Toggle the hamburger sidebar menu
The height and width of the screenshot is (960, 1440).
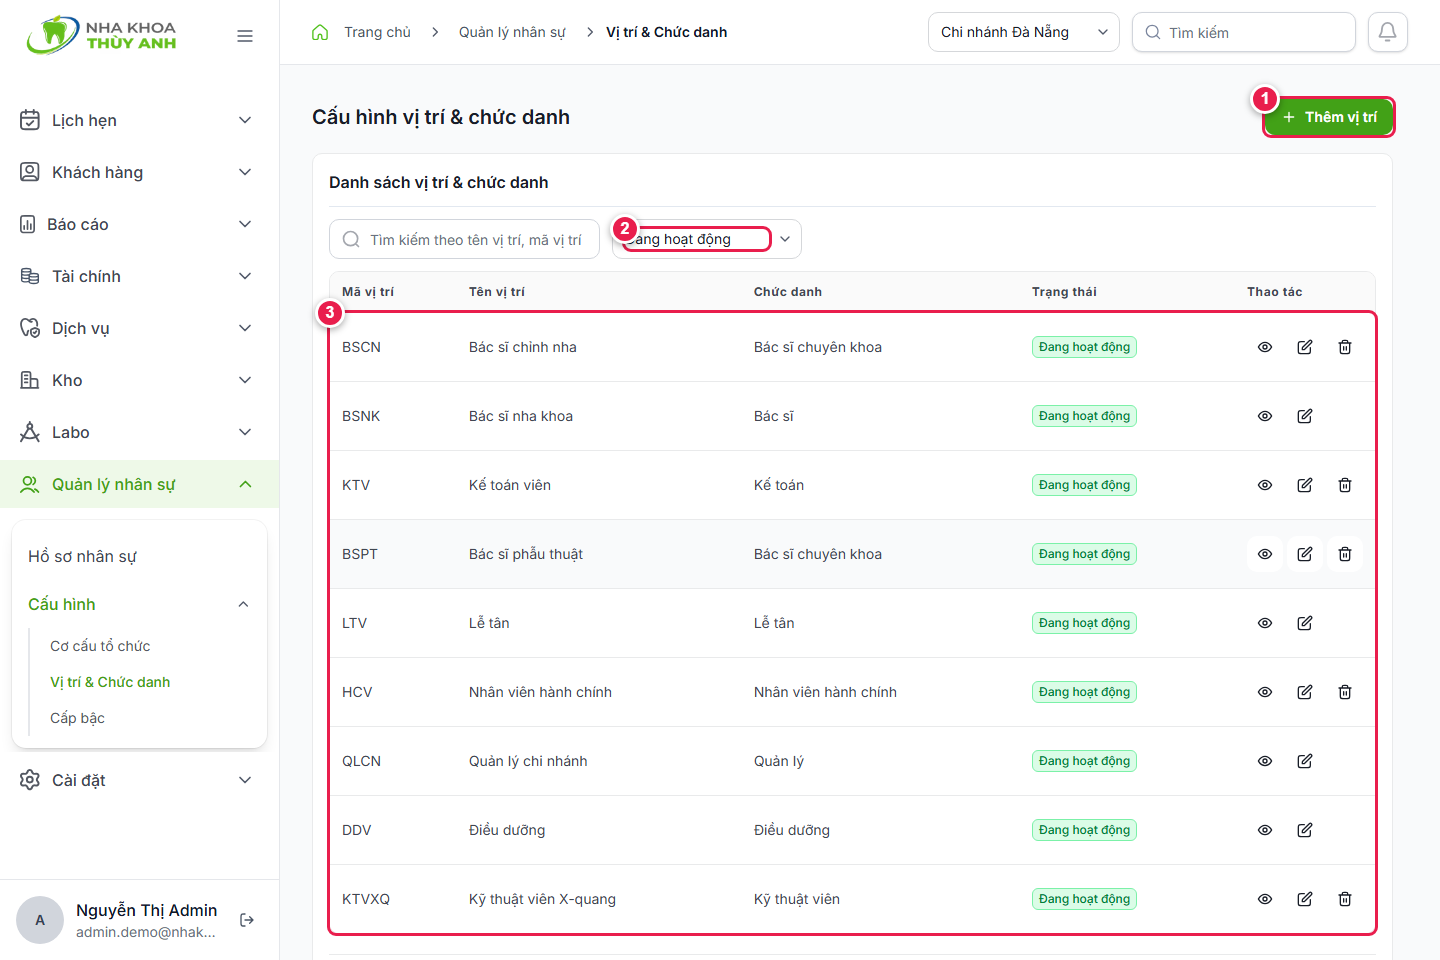(x=245, y=36)
